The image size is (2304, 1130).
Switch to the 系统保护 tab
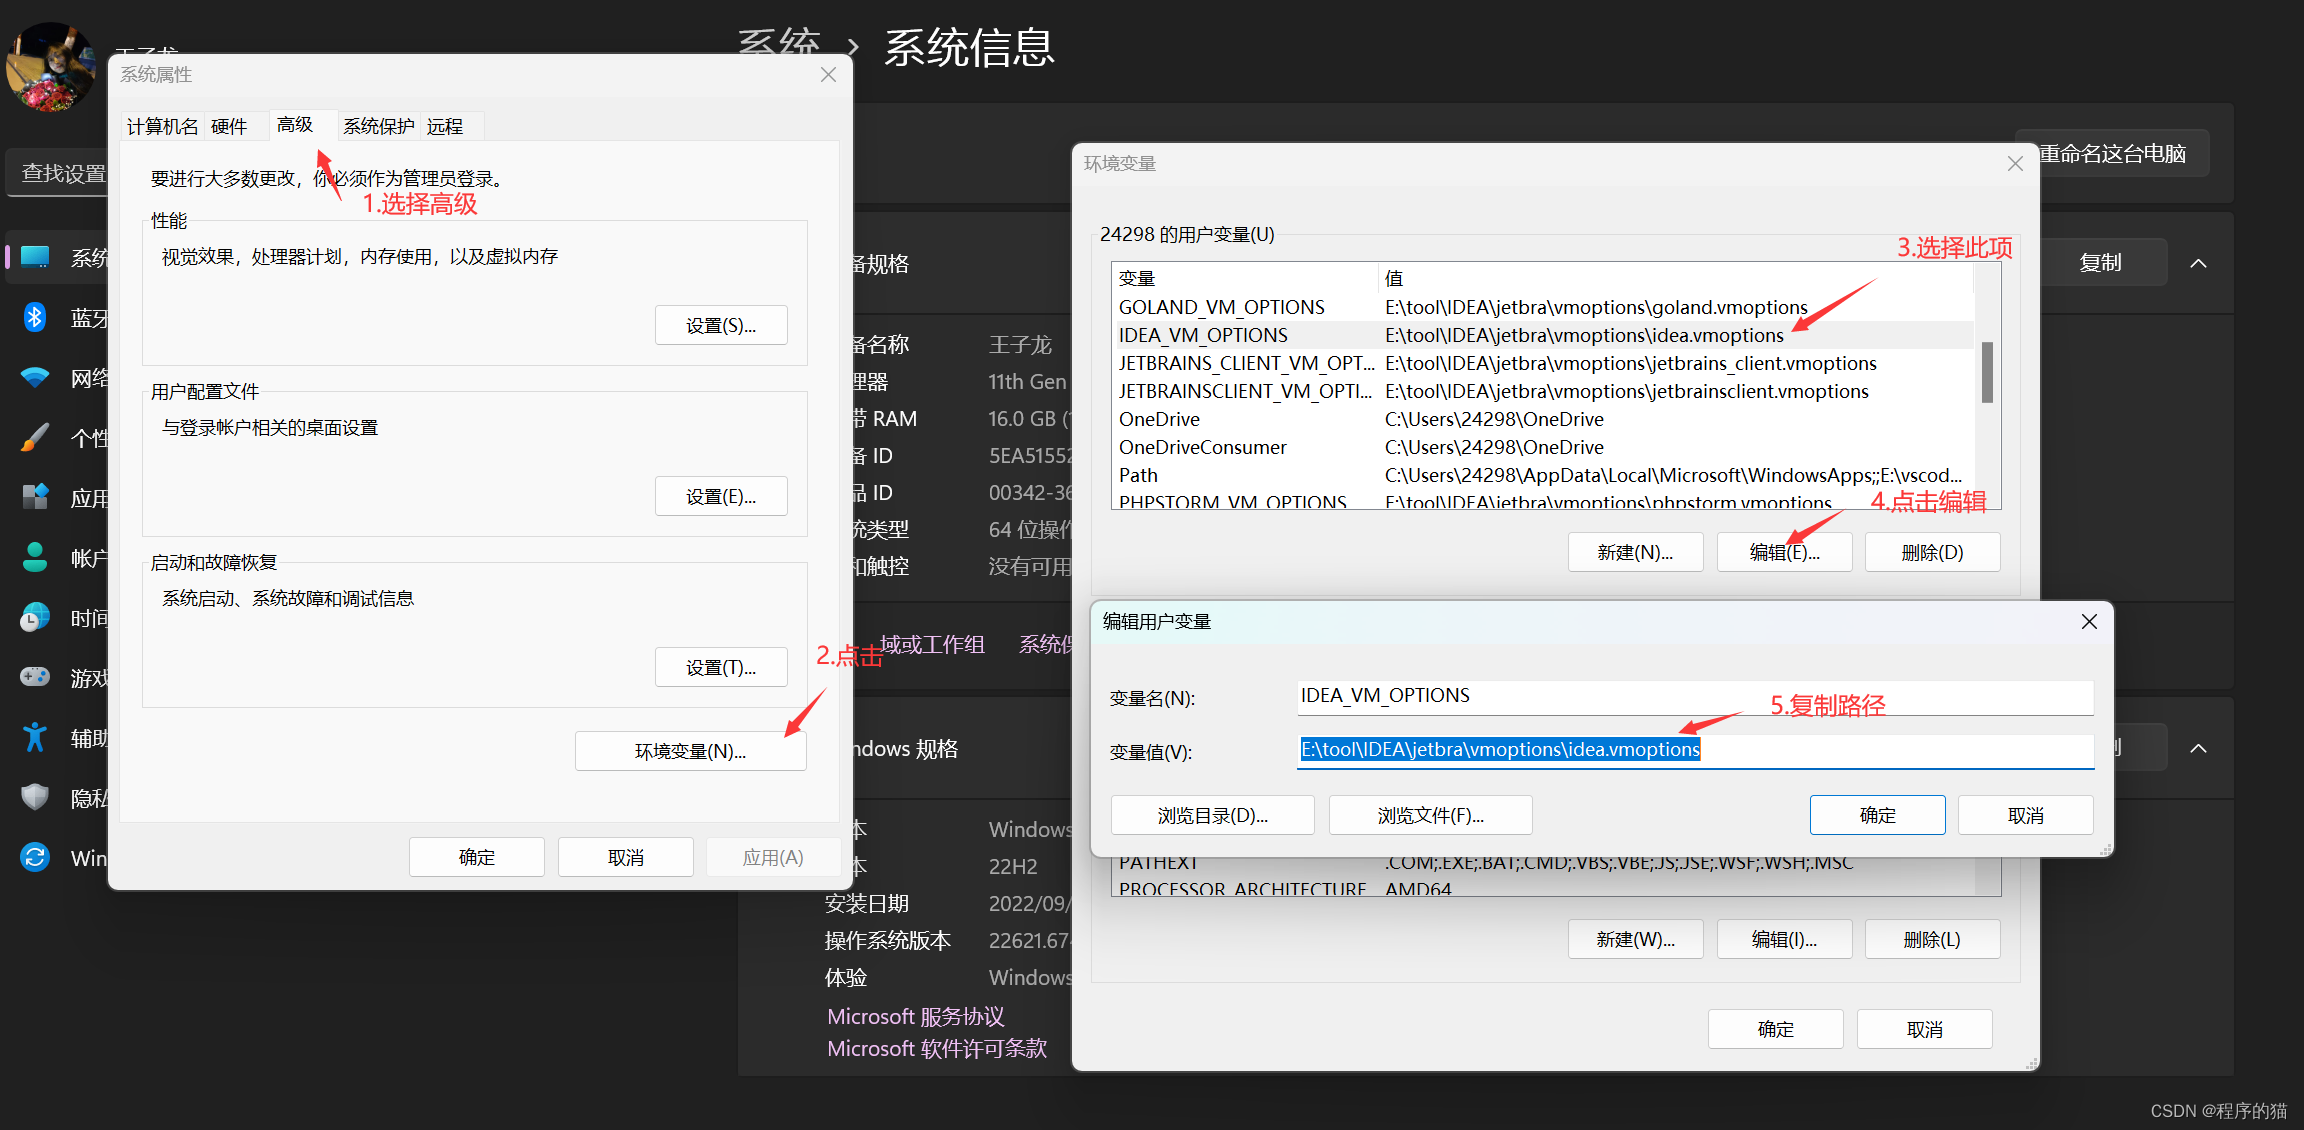click(378, 125)
